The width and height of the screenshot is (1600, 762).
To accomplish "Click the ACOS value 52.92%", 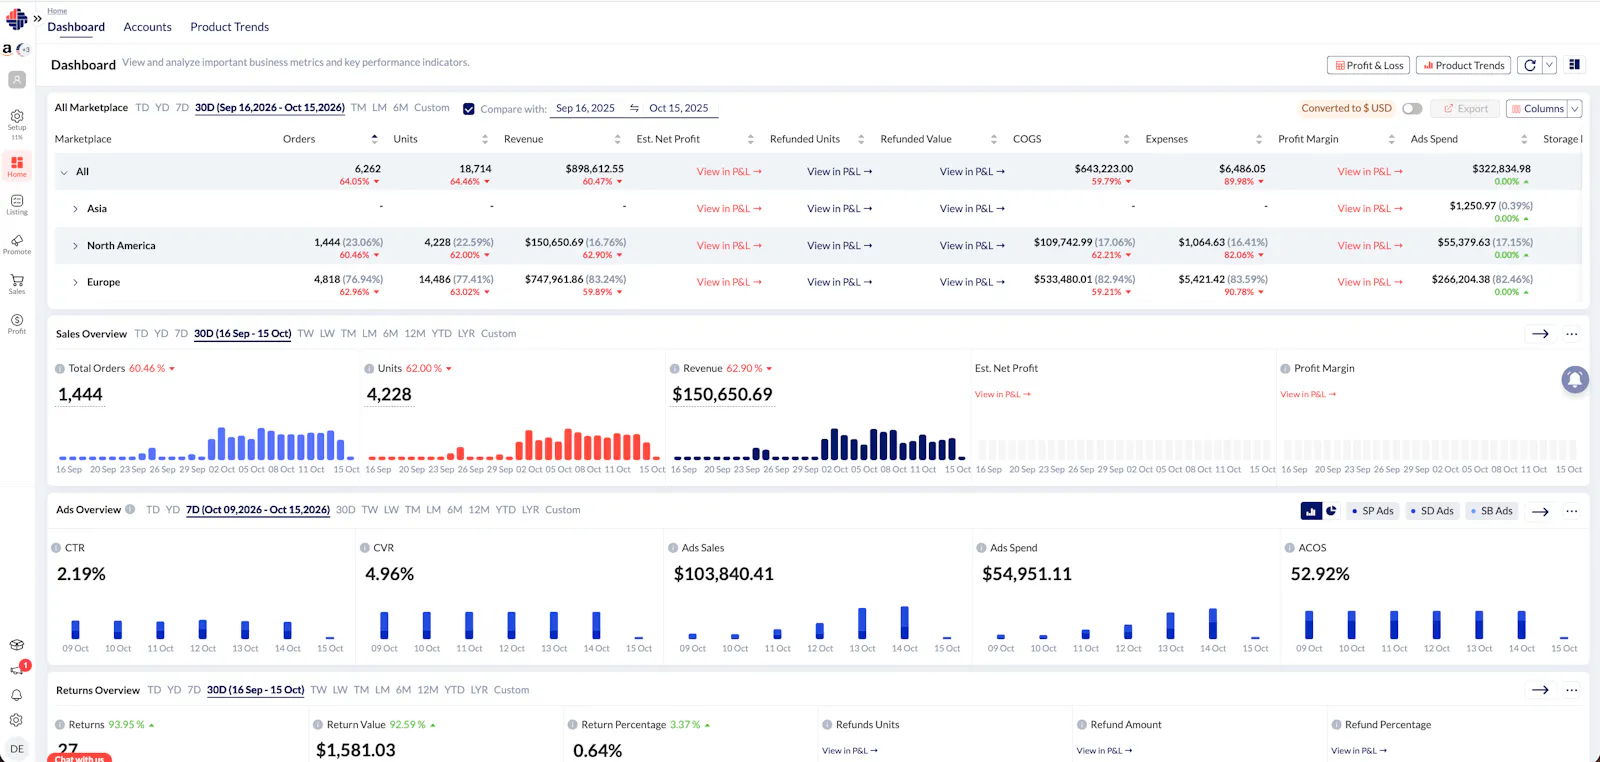I will pyautogui.click(x=1320, y=575).
